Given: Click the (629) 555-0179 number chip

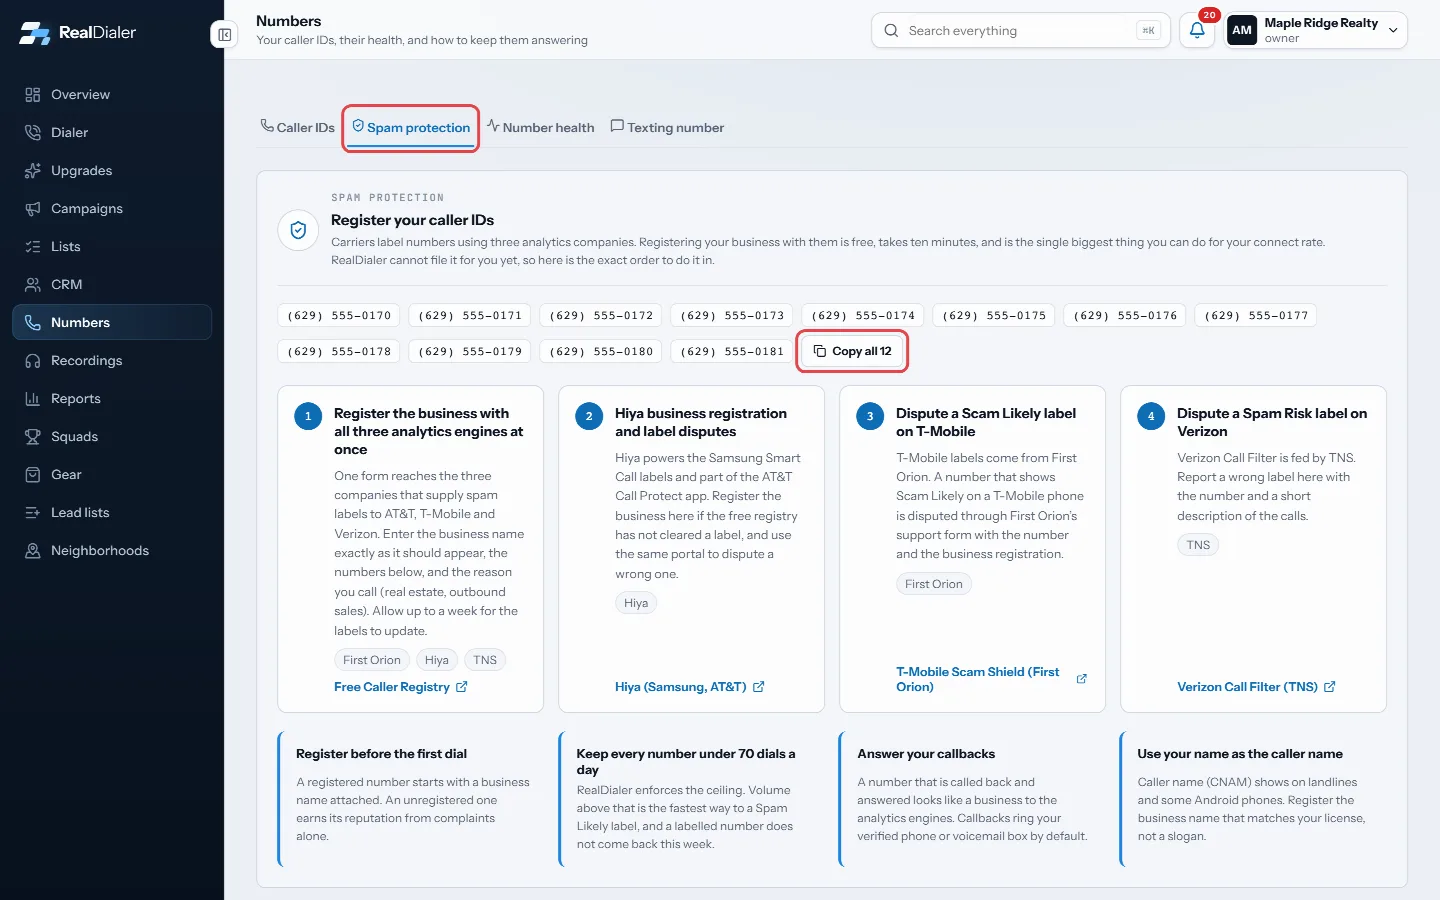Looking at the screenshot, I should coord(470,352).
